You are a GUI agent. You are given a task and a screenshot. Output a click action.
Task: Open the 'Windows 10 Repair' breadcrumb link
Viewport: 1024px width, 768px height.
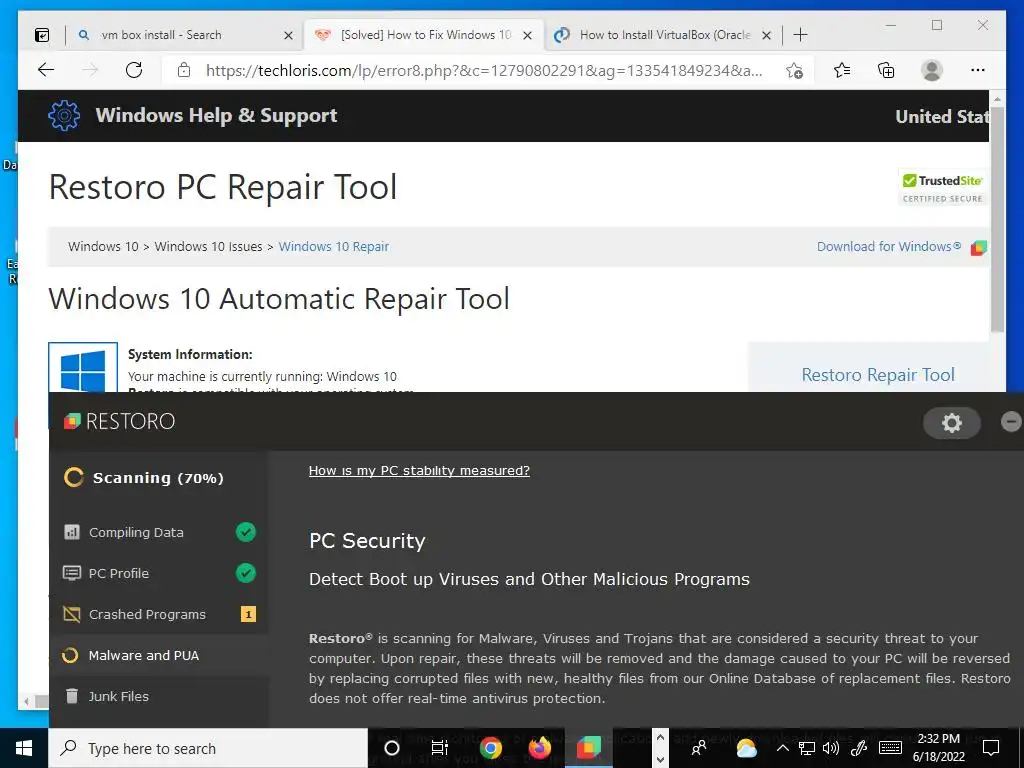click(334, 246)
